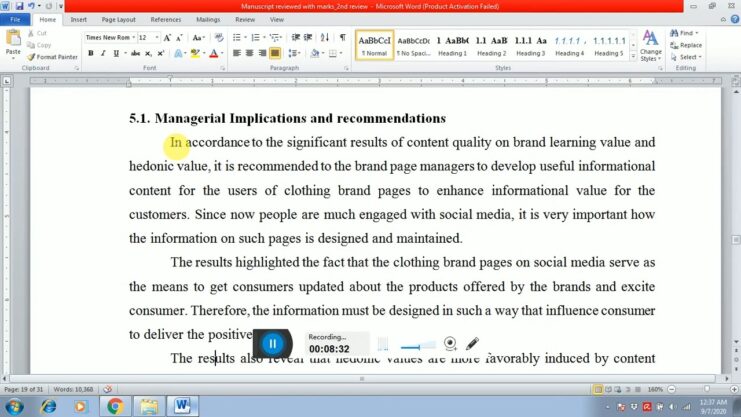Click the webcam icon on recorder bar
741x417 pixels.
450,343
